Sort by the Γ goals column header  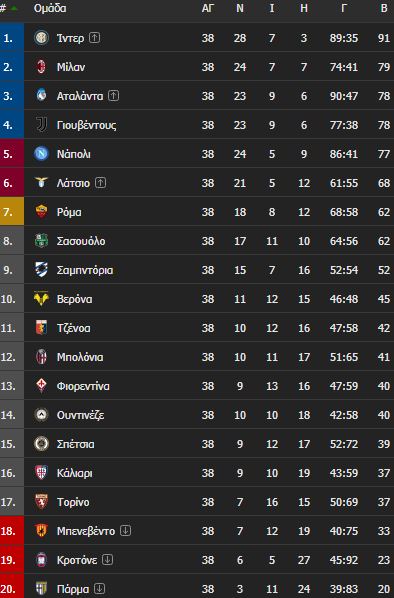click(x=344, y=8)
